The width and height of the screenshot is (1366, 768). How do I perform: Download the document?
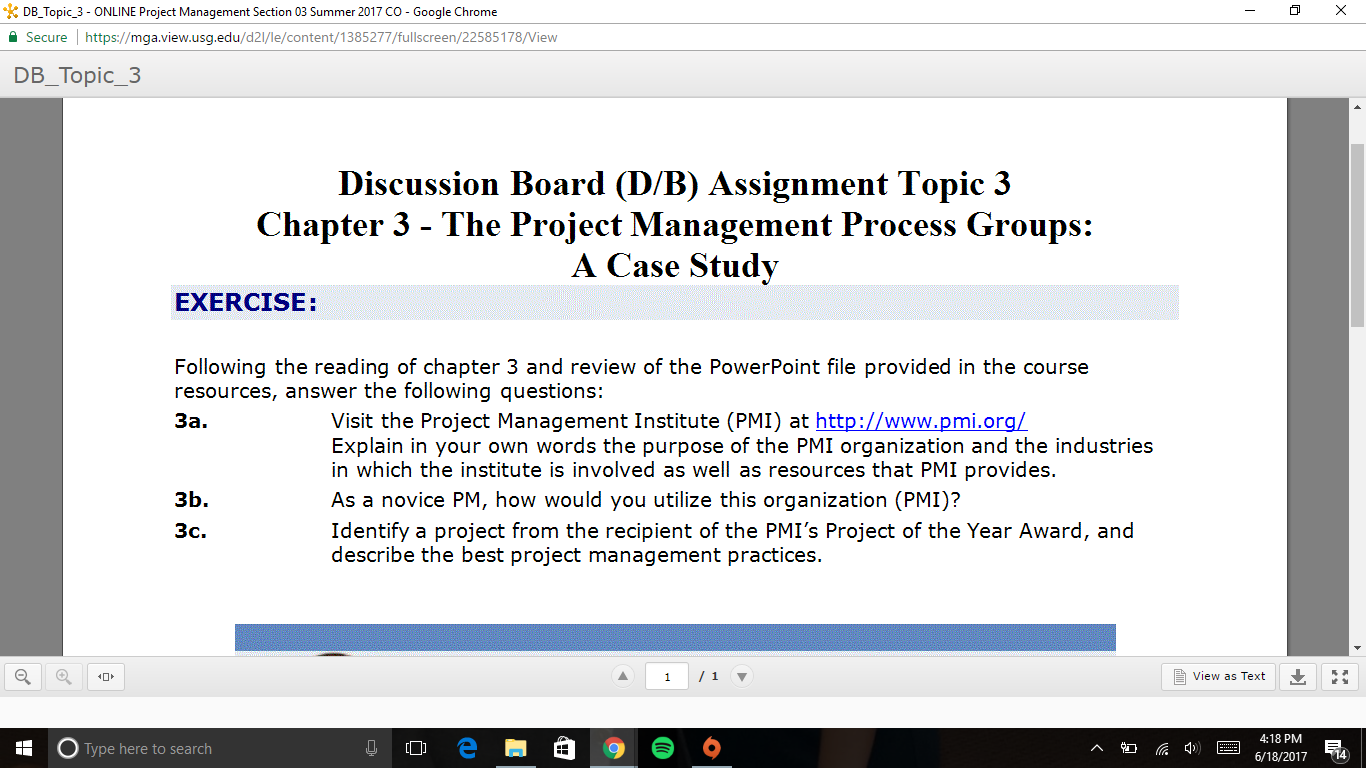(x=1297, y=677)
